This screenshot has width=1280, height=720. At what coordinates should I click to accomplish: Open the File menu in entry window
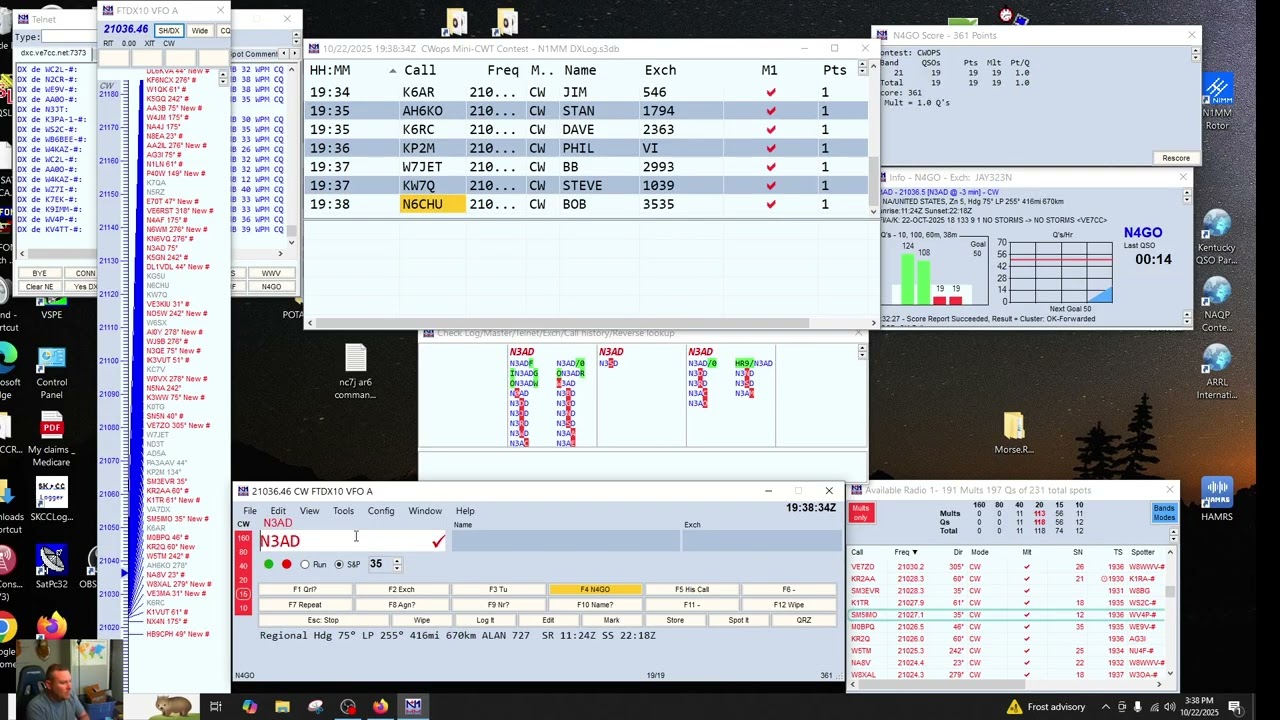[x=250, y=511]
